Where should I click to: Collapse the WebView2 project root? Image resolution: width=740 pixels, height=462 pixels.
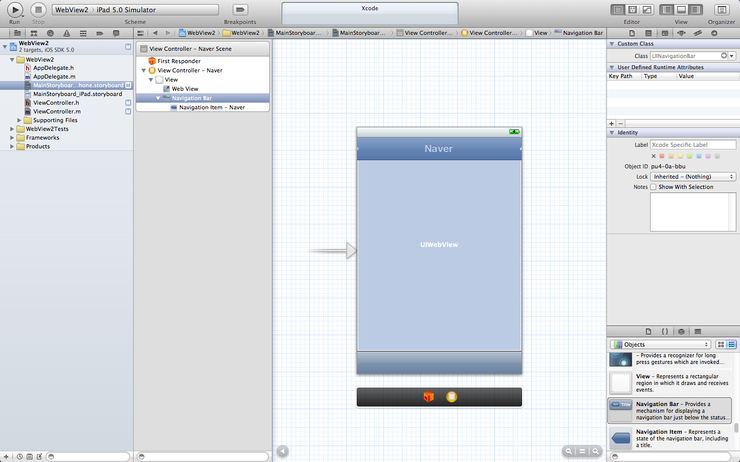pos(5,46)
